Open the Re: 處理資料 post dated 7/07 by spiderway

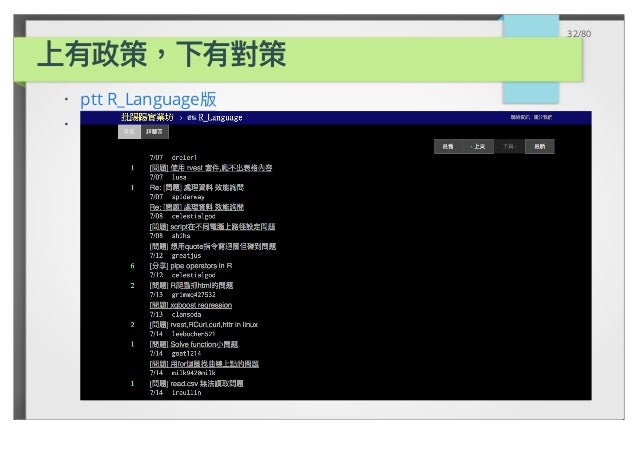(x=197, y=188)
